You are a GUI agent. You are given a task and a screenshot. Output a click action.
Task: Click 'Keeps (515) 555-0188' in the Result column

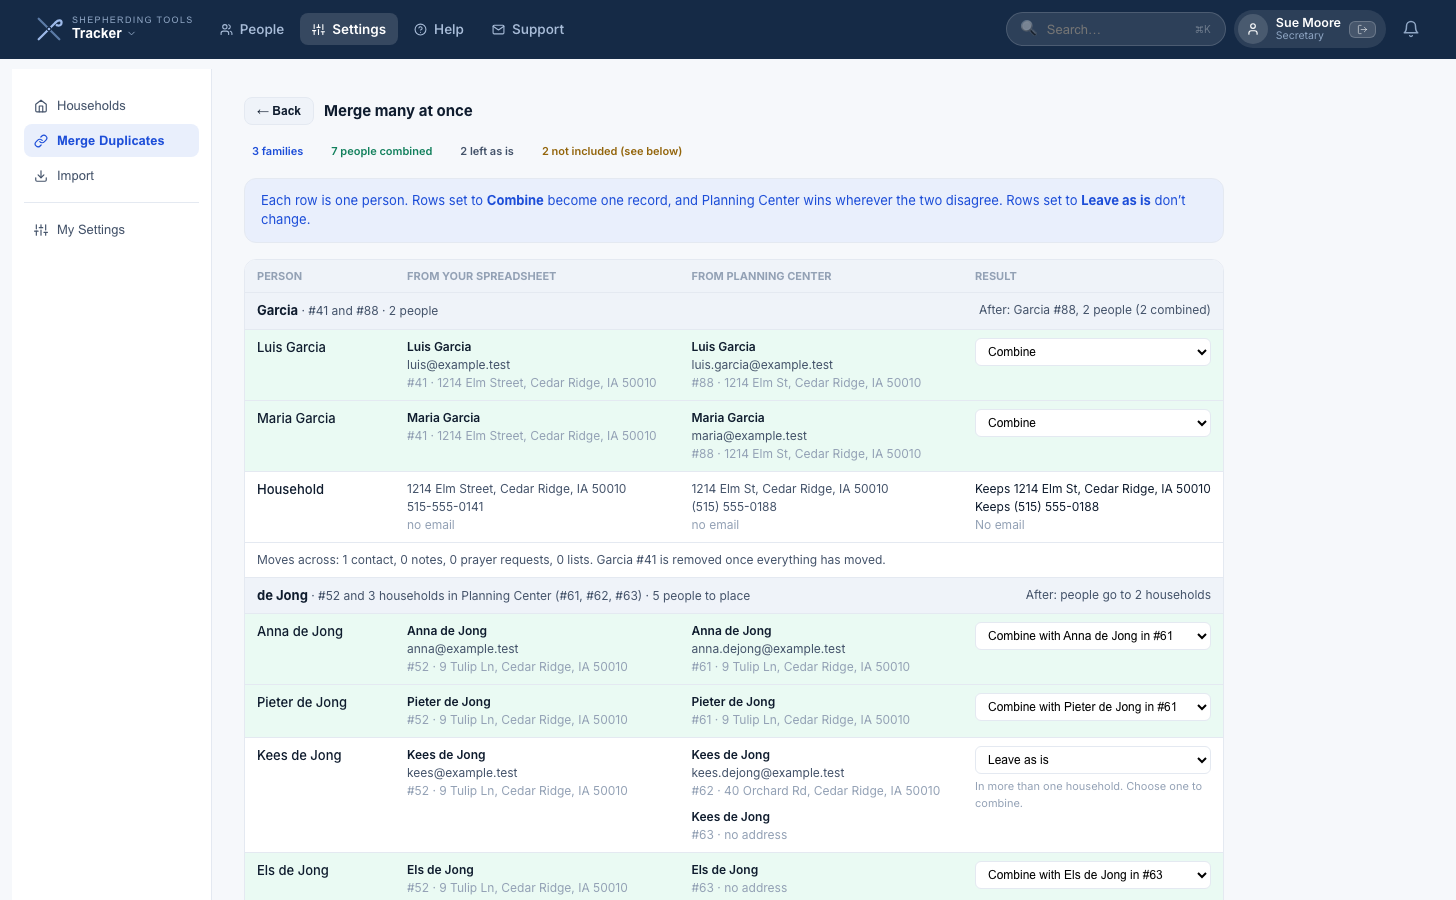[1037, 507]
